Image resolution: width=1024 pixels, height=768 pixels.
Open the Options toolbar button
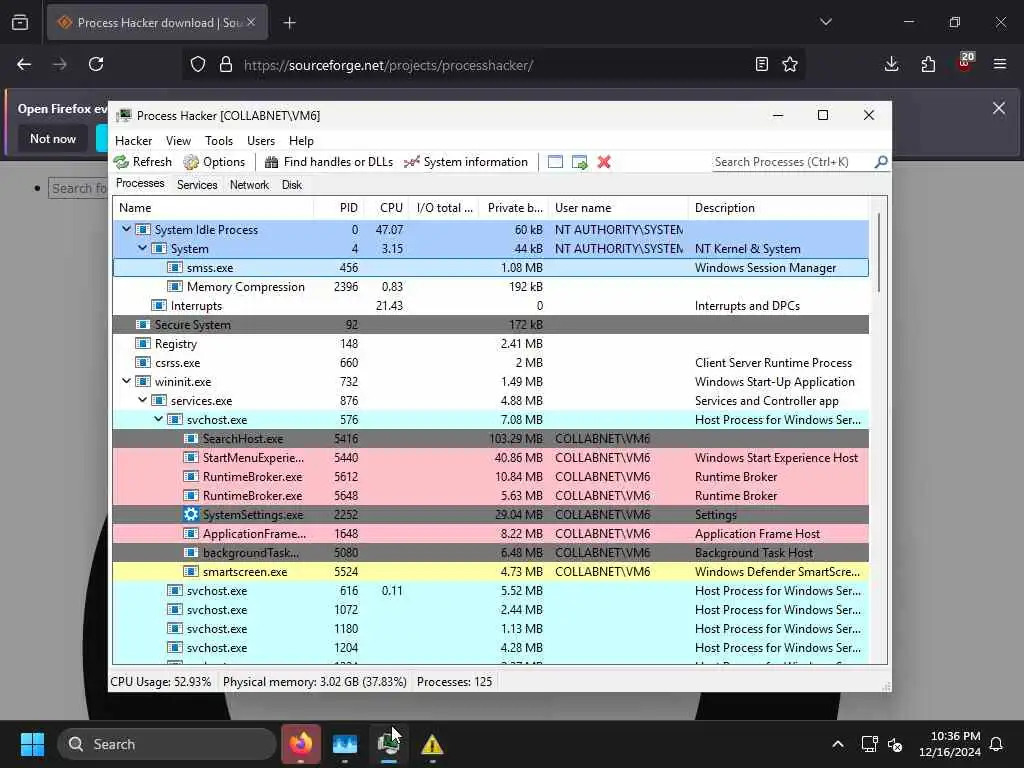coord(214,162)
